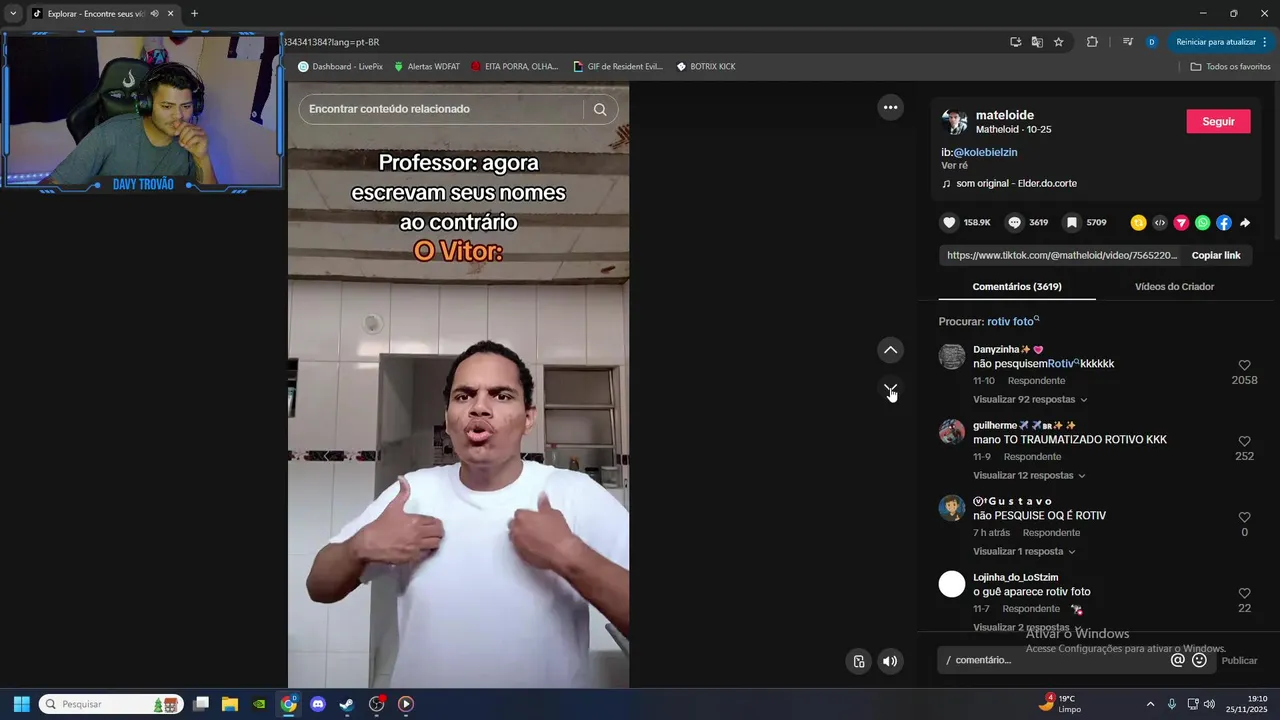Toggle auto-scroll icon beside volume button
This screenshot has height=720, width=1280.
coord(858,661)
